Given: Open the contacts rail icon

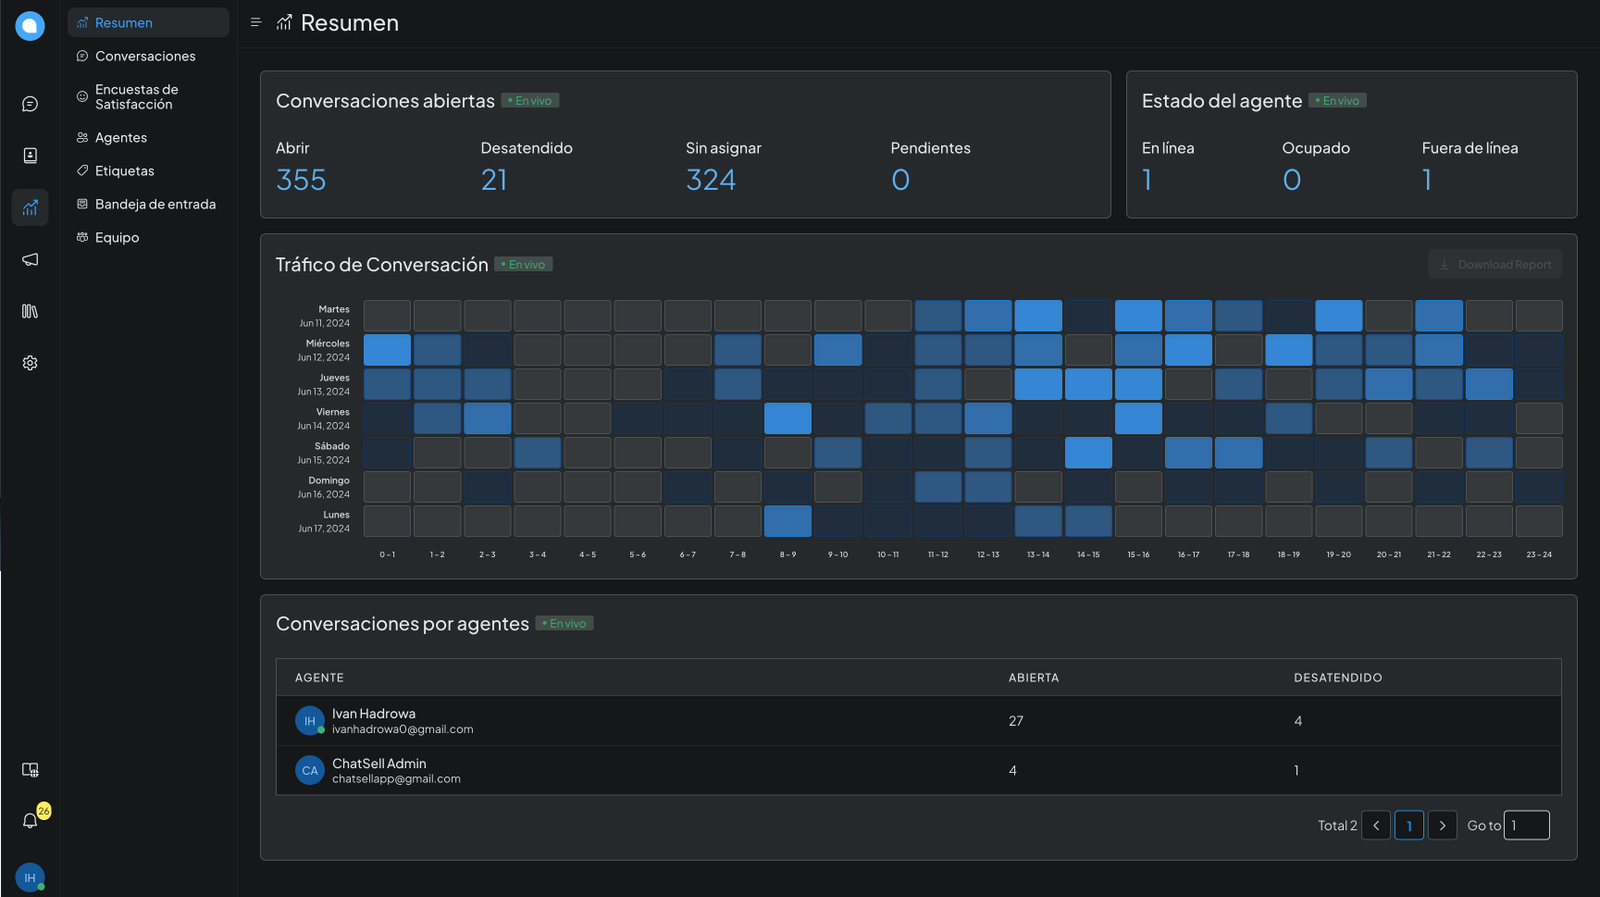Looking at the screenshot, I should [x=30, y=155].
